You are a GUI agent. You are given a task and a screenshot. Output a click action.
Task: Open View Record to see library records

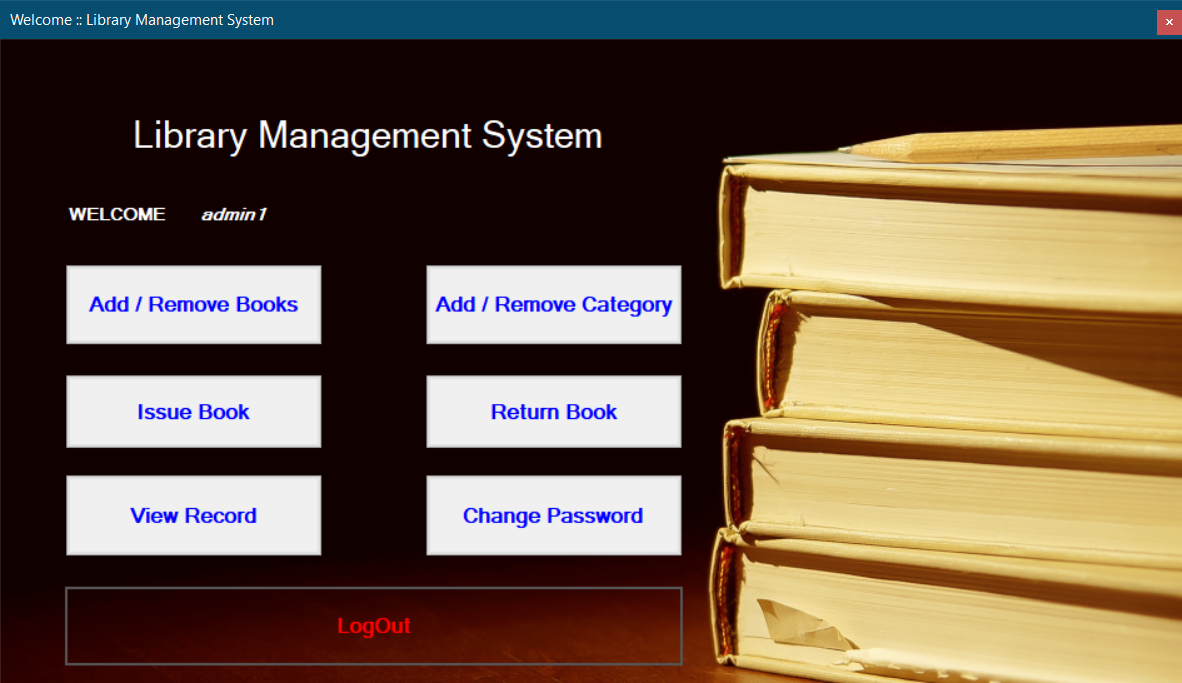click(x=193, y=515)
